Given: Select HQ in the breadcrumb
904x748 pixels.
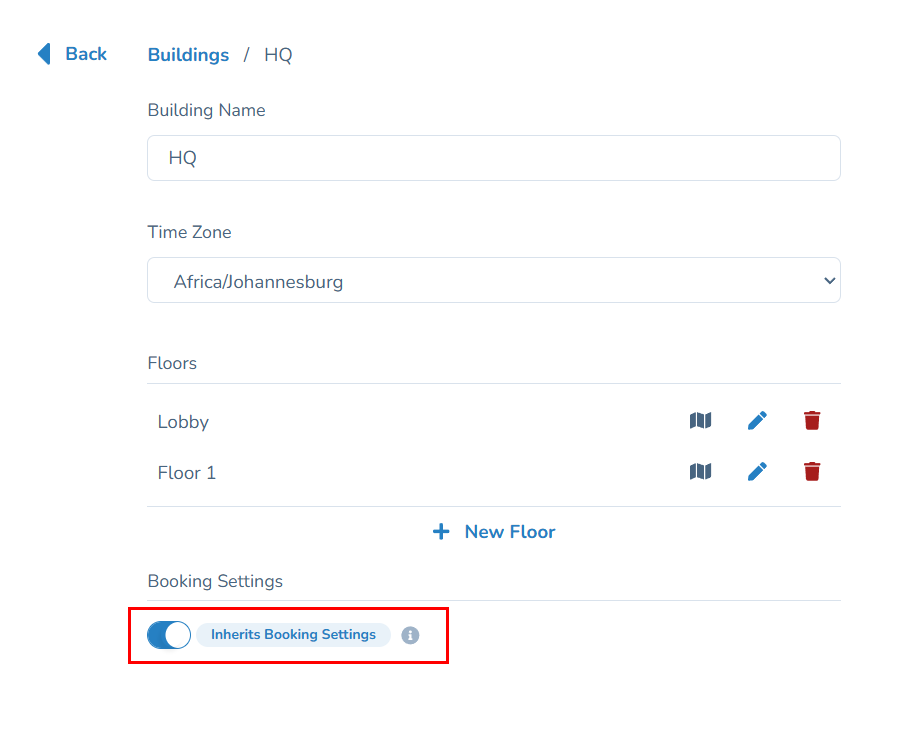Looking at the screenshot, I should 278,55.
